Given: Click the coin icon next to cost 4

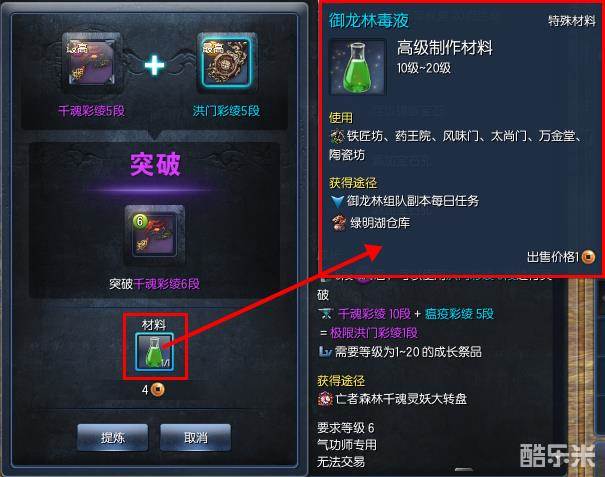Looking at the screenshot, I should pyautogui.click(x=157, y=390).
